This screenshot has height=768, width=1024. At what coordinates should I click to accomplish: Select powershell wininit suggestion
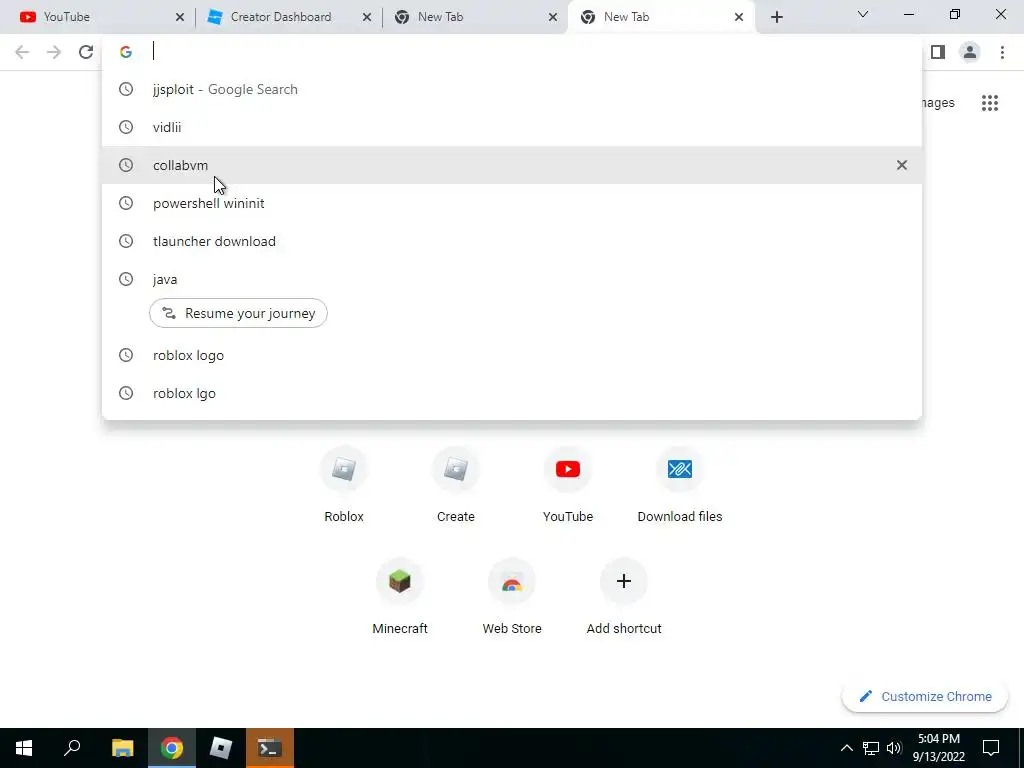(x=512, y=203)
